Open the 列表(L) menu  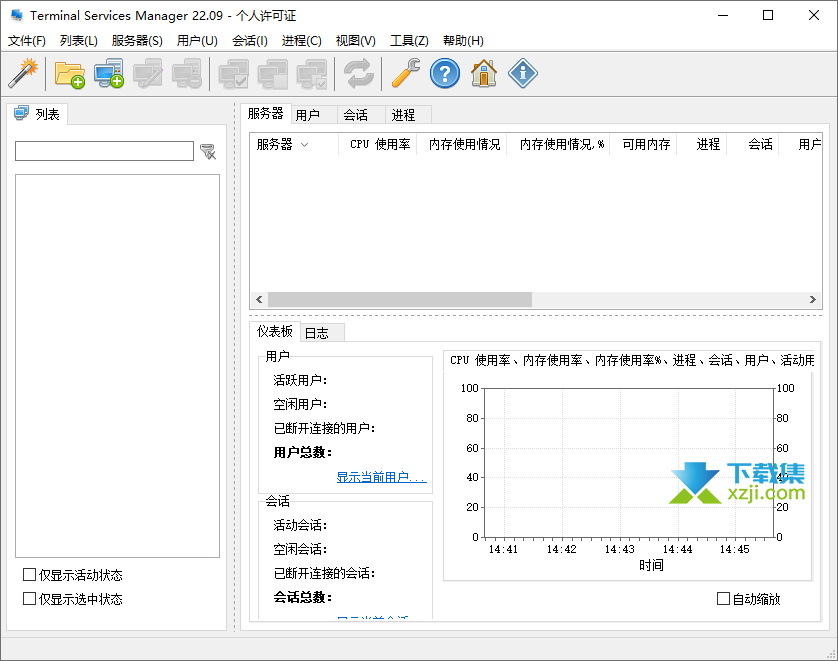pos(79,41)
